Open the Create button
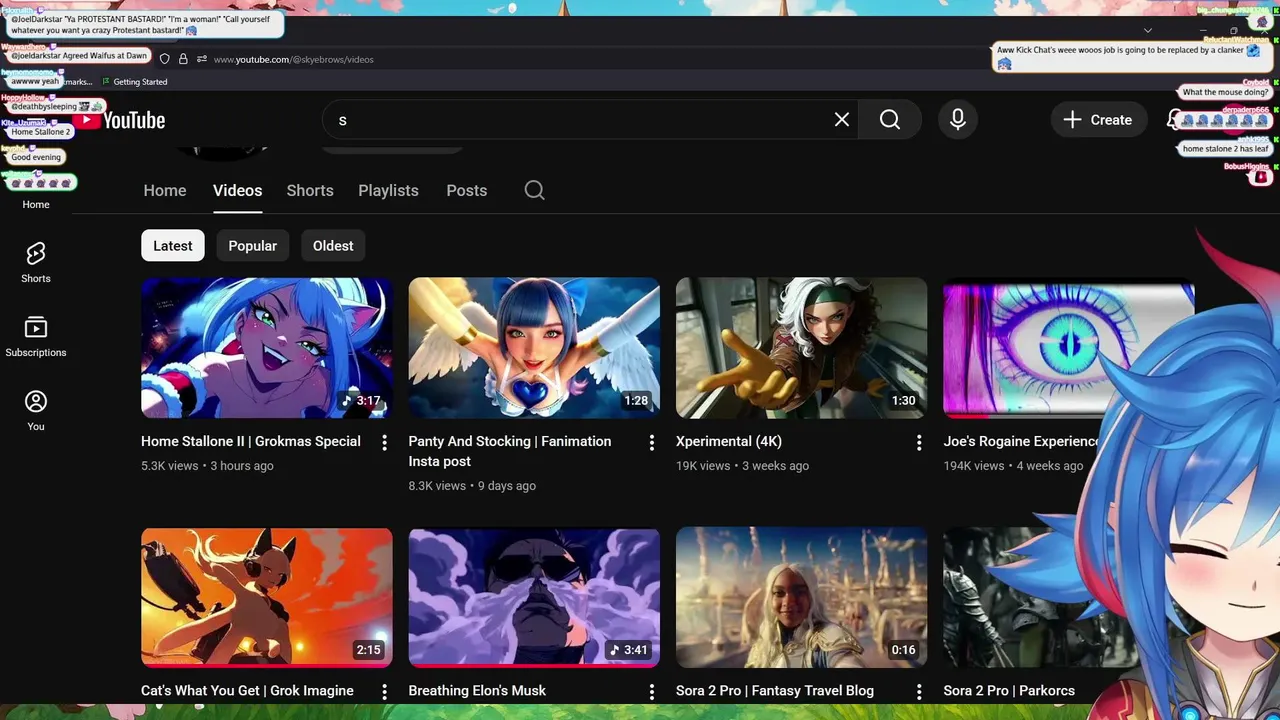 pyautogui.click(x=1097, y=120)
